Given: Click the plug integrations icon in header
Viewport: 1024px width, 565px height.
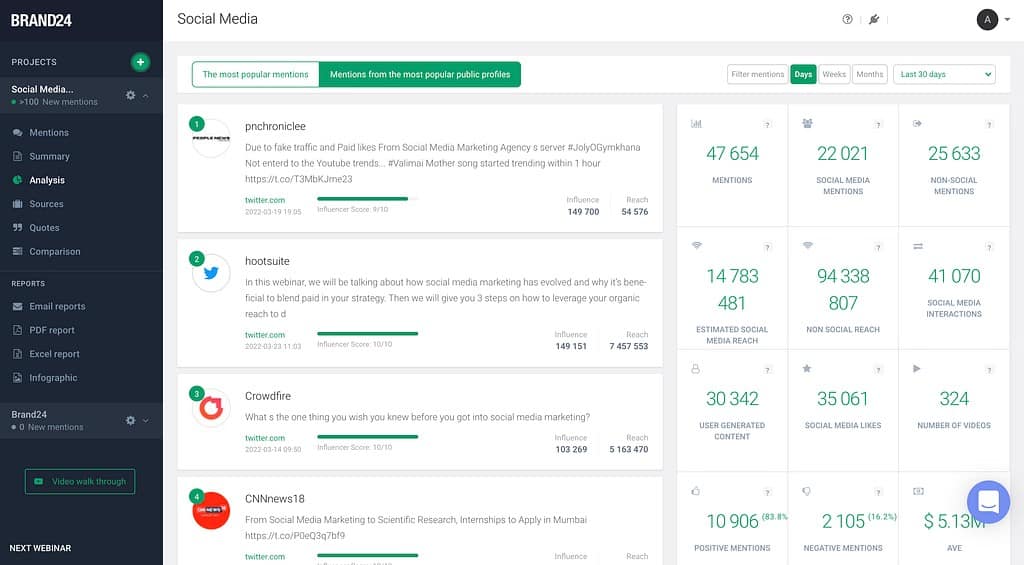Looking at the screenshot, I should point(873,19).
